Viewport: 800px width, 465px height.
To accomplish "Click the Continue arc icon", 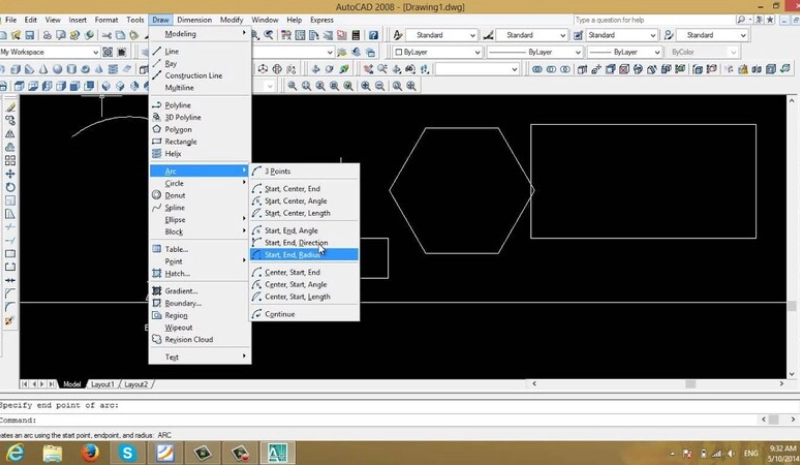I will 257,314.
